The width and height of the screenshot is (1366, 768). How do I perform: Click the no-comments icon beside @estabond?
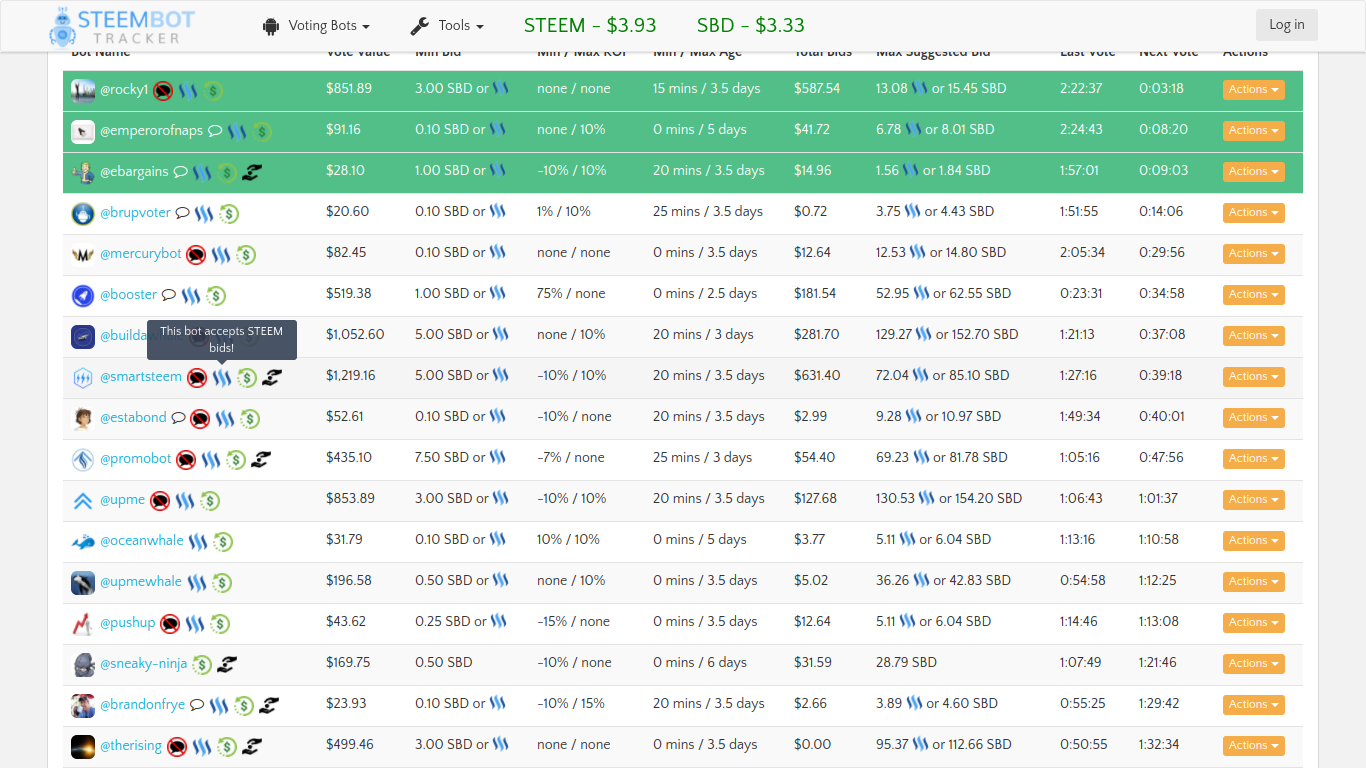(x=200, y=419)
